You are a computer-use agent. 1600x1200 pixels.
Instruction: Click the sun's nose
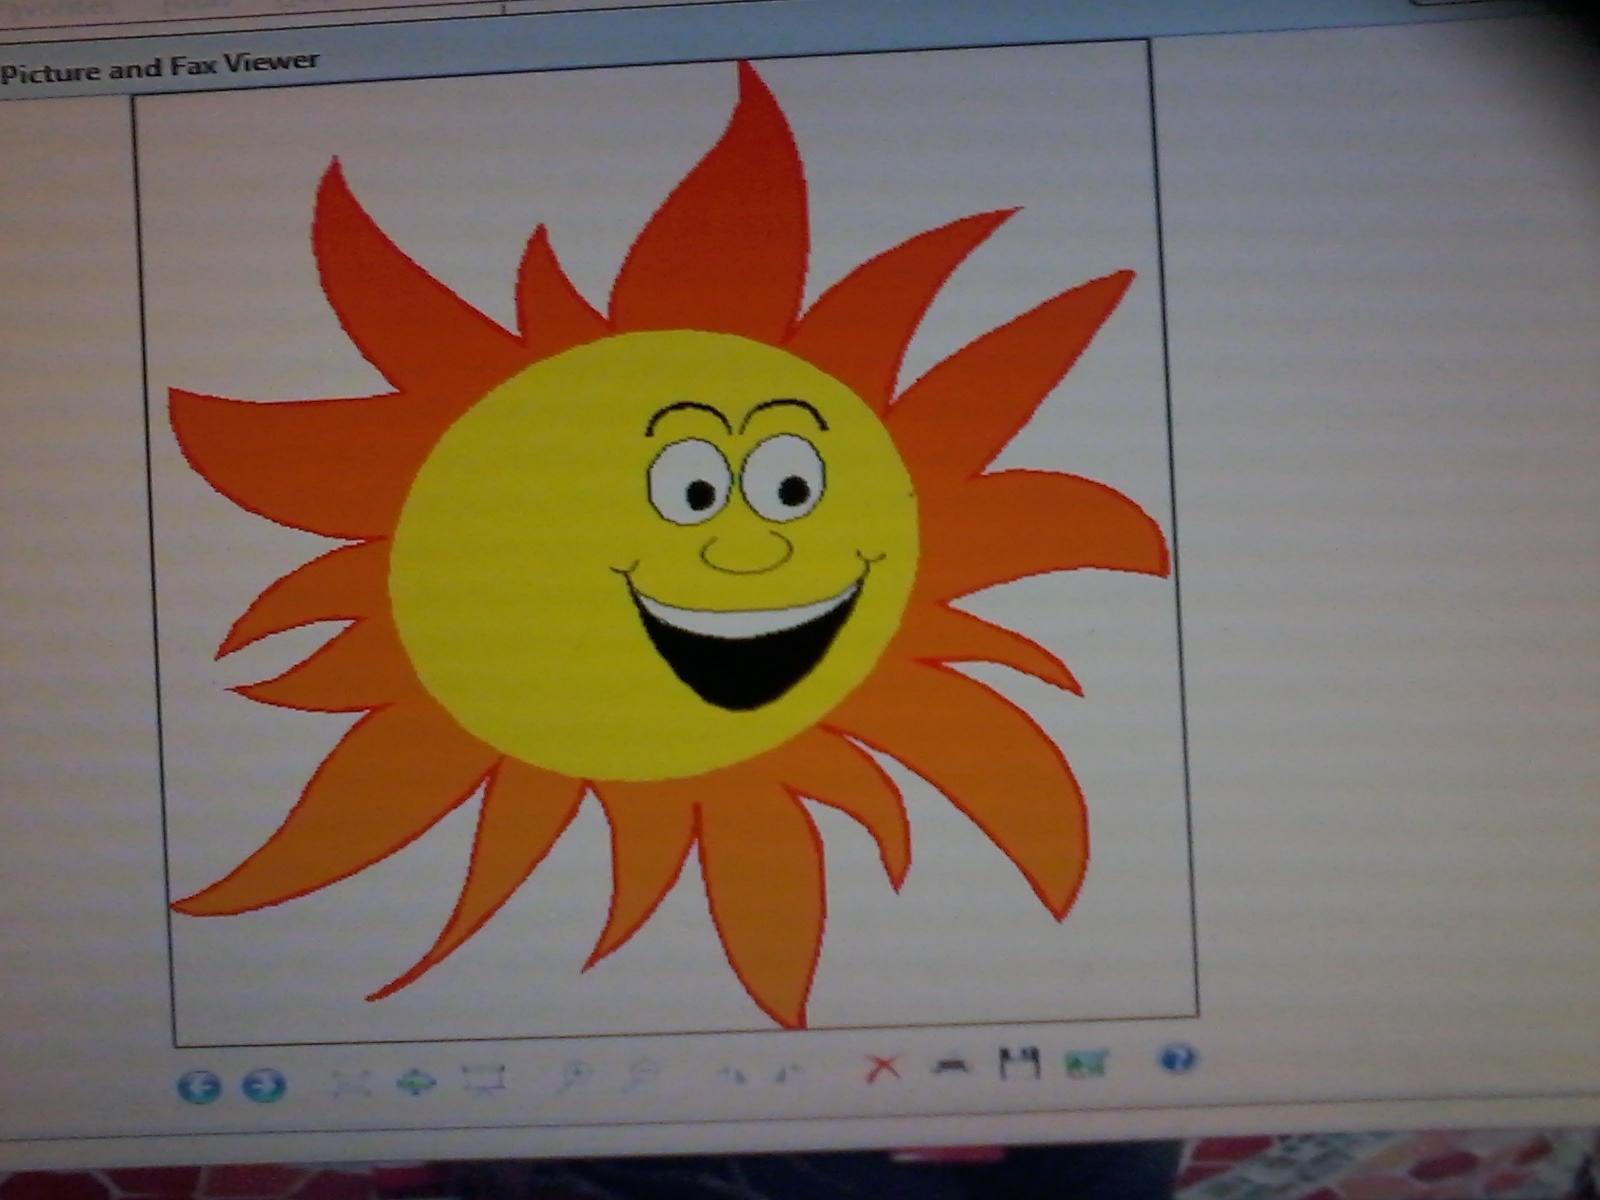pos(746,552)
